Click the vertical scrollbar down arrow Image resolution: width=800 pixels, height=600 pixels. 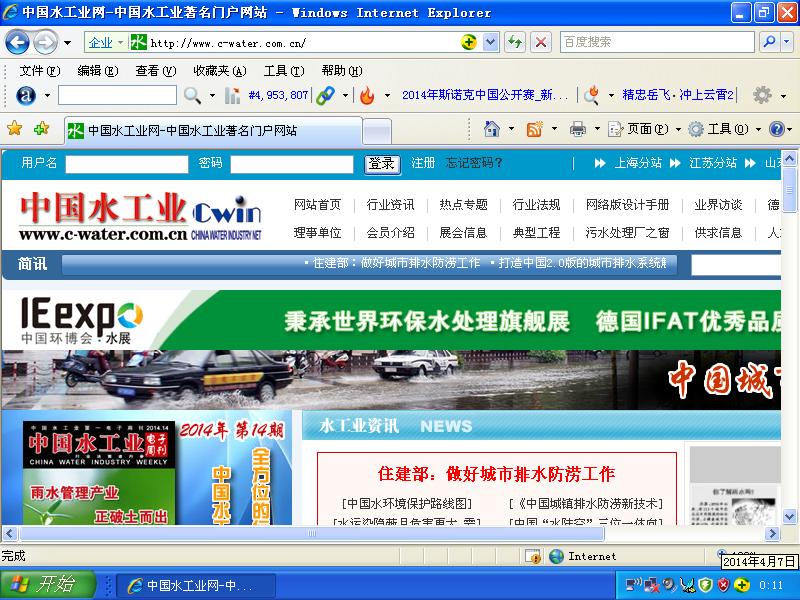[789, 516]
